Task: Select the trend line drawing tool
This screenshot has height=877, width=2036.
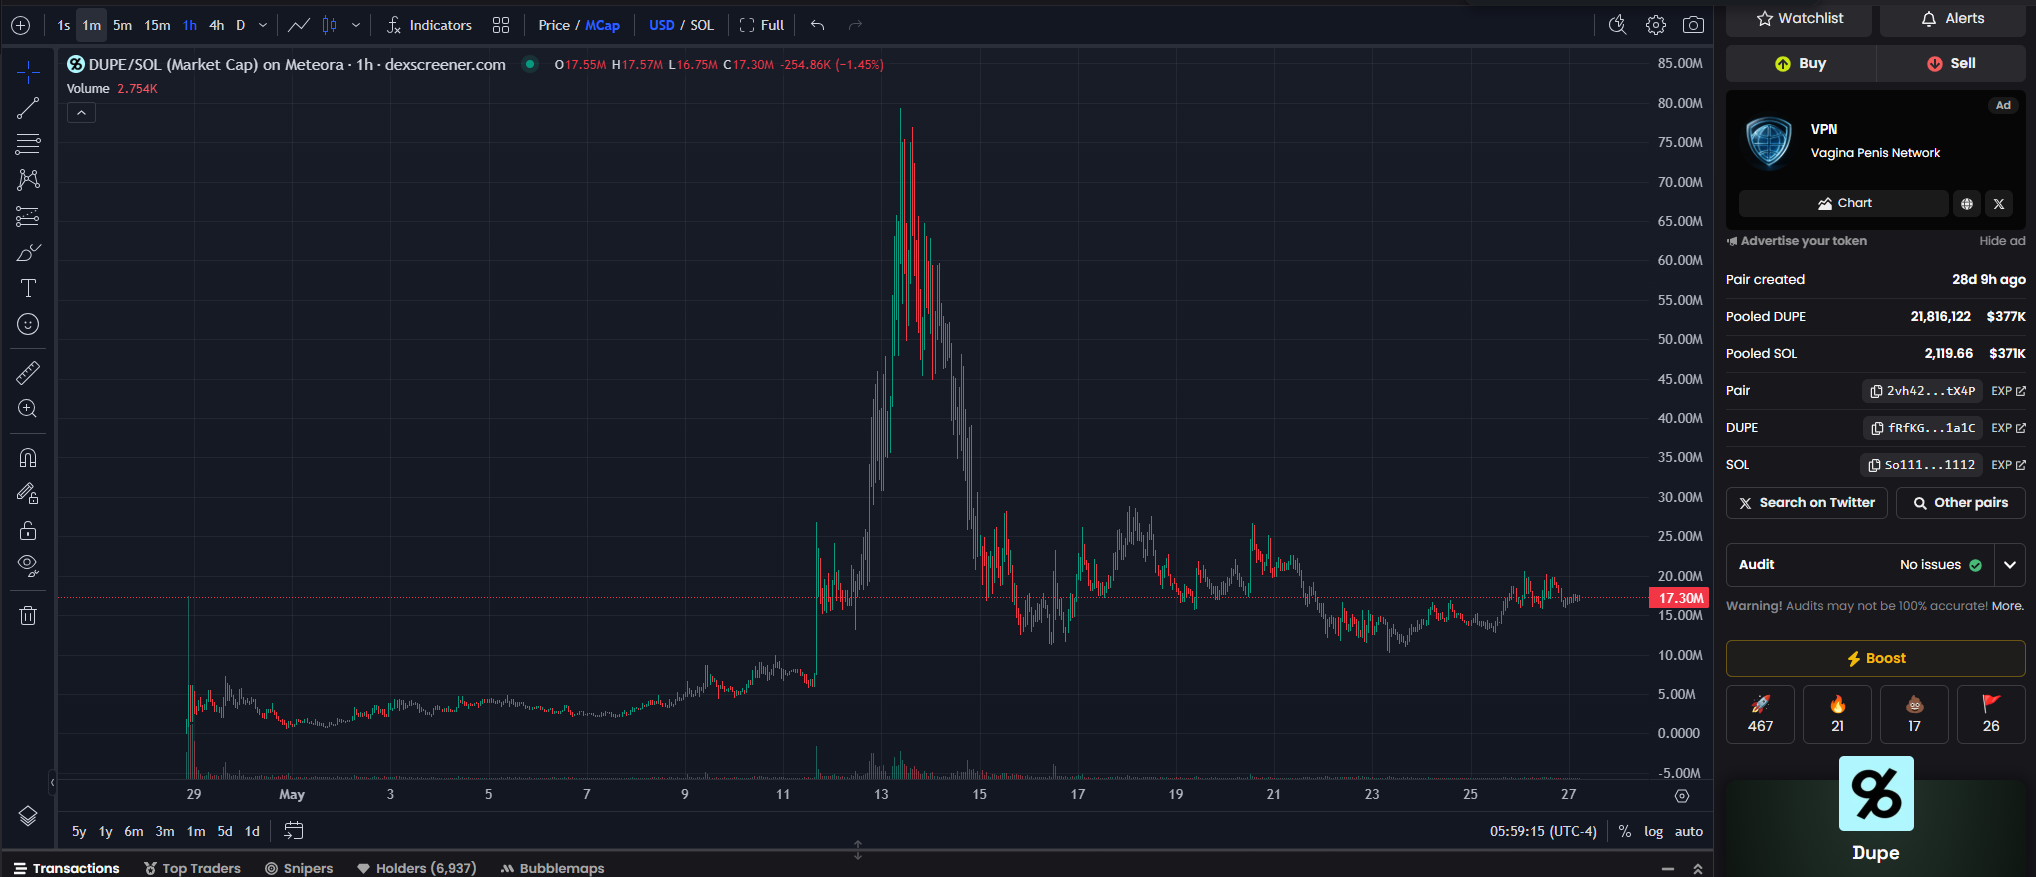Action: [28, 108]
